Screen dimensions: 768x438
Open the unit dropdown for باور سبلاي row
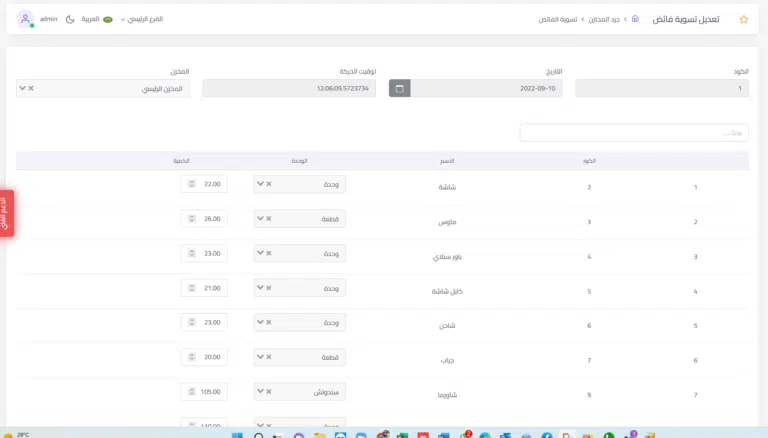point(260,253)
